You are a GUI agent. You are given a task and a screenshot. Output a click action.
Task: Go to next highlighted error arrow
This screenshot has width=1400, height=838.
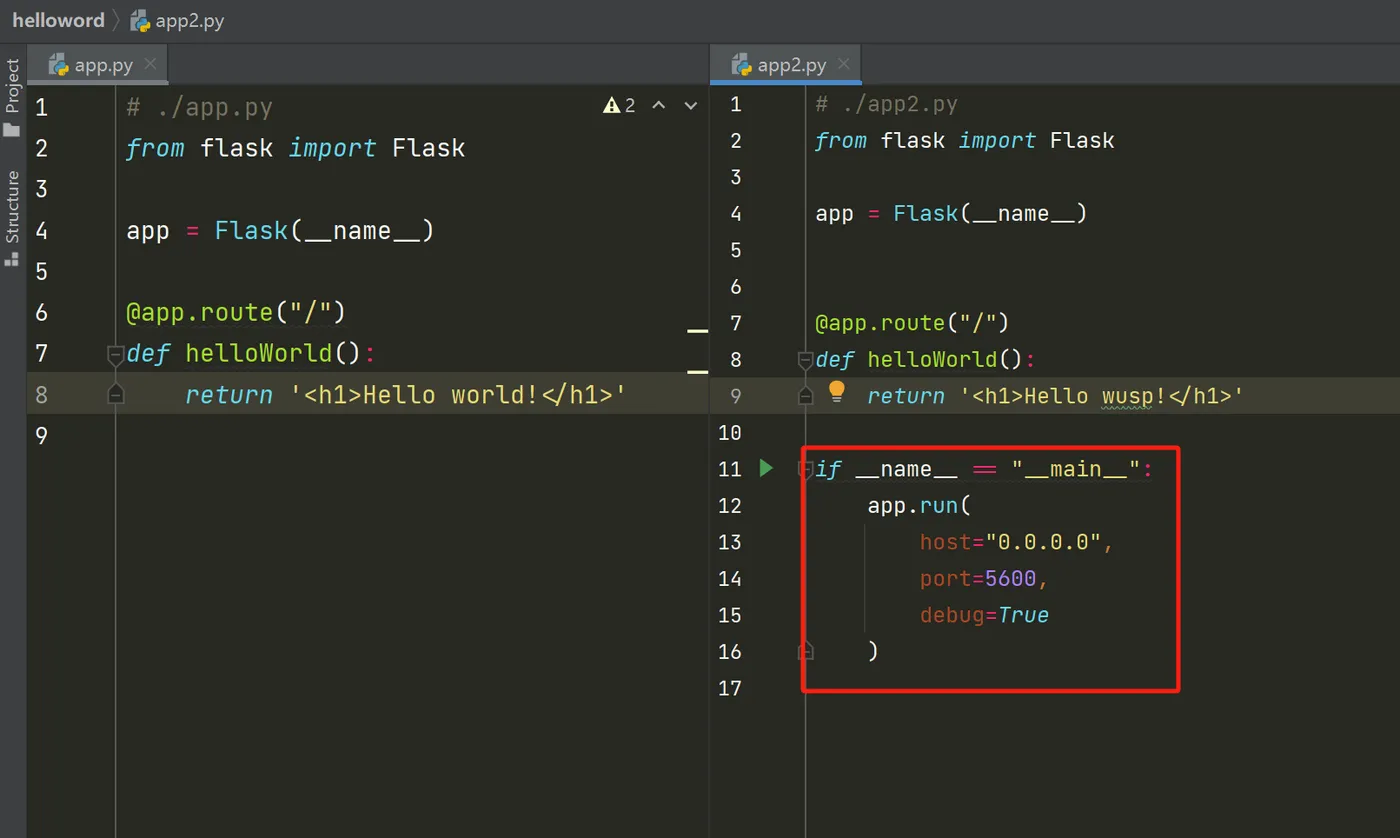coord(690,105)
